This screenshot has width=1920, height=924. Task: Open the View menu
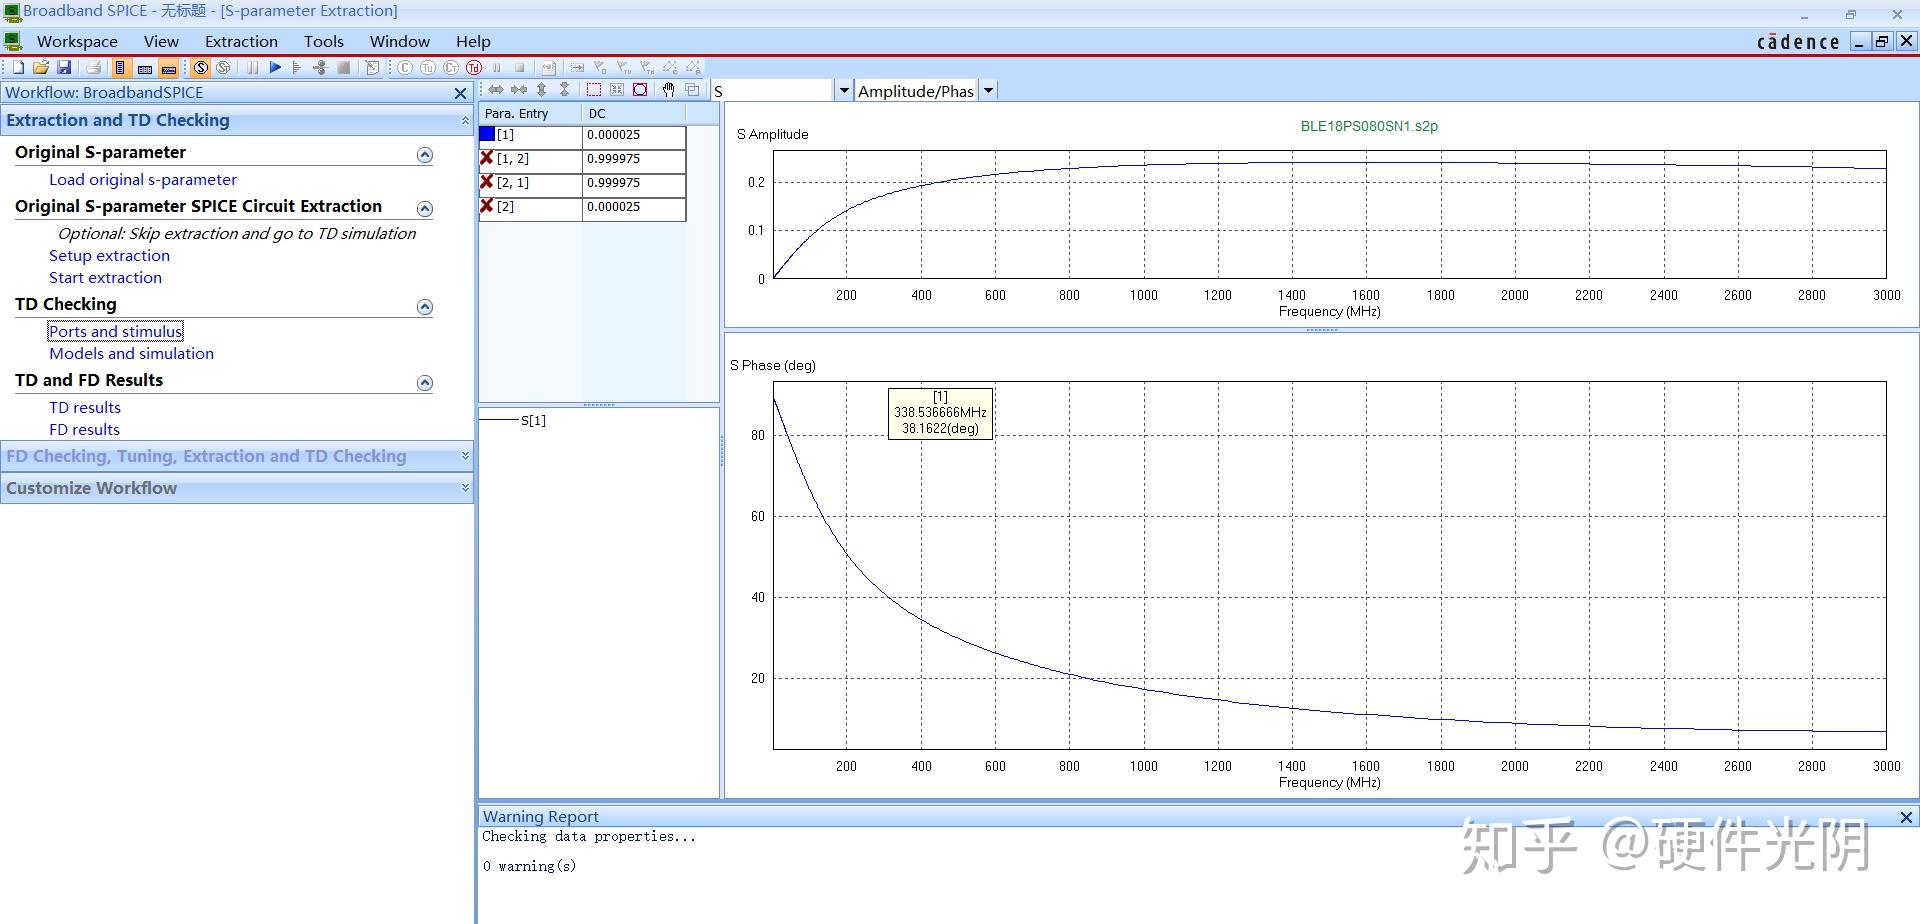pyautogui.click(x=161, y=41)
